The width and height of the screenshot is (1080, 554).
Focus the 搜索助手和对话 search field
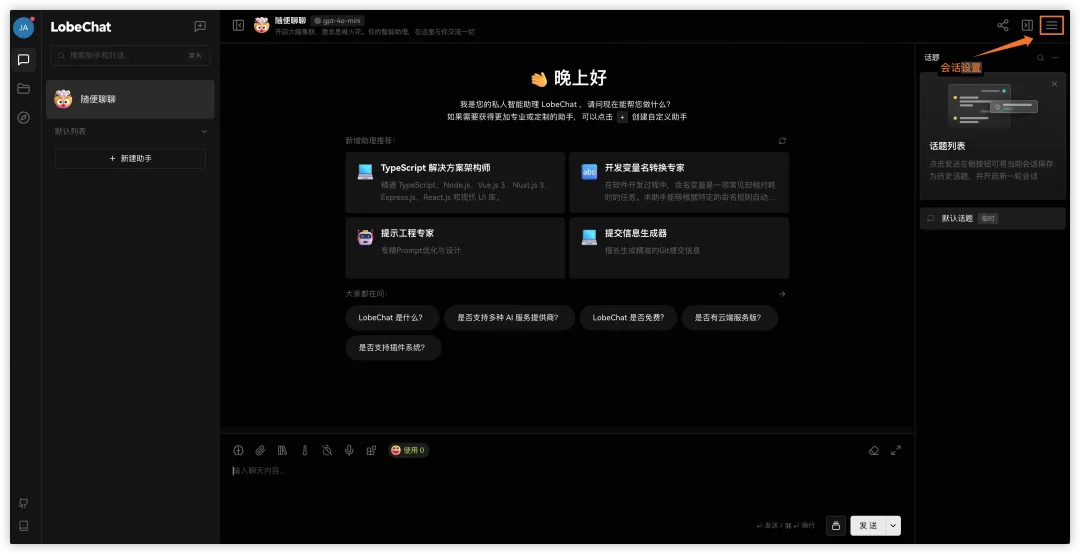tap(130, 55)
